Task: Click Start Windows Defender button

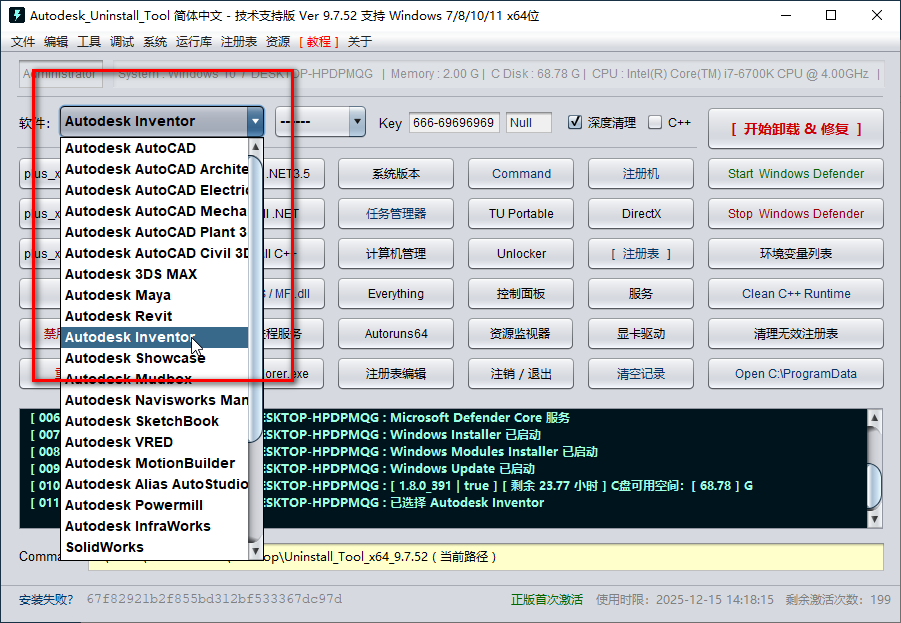Action: coord(795,174)
